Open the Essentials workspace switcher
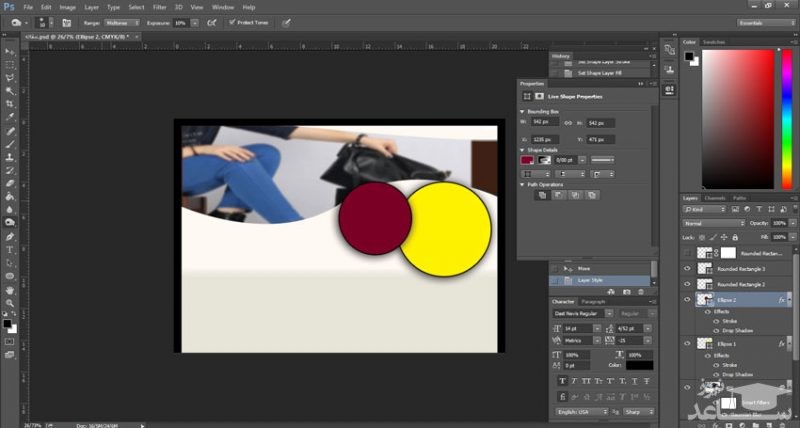 (765, 21)
